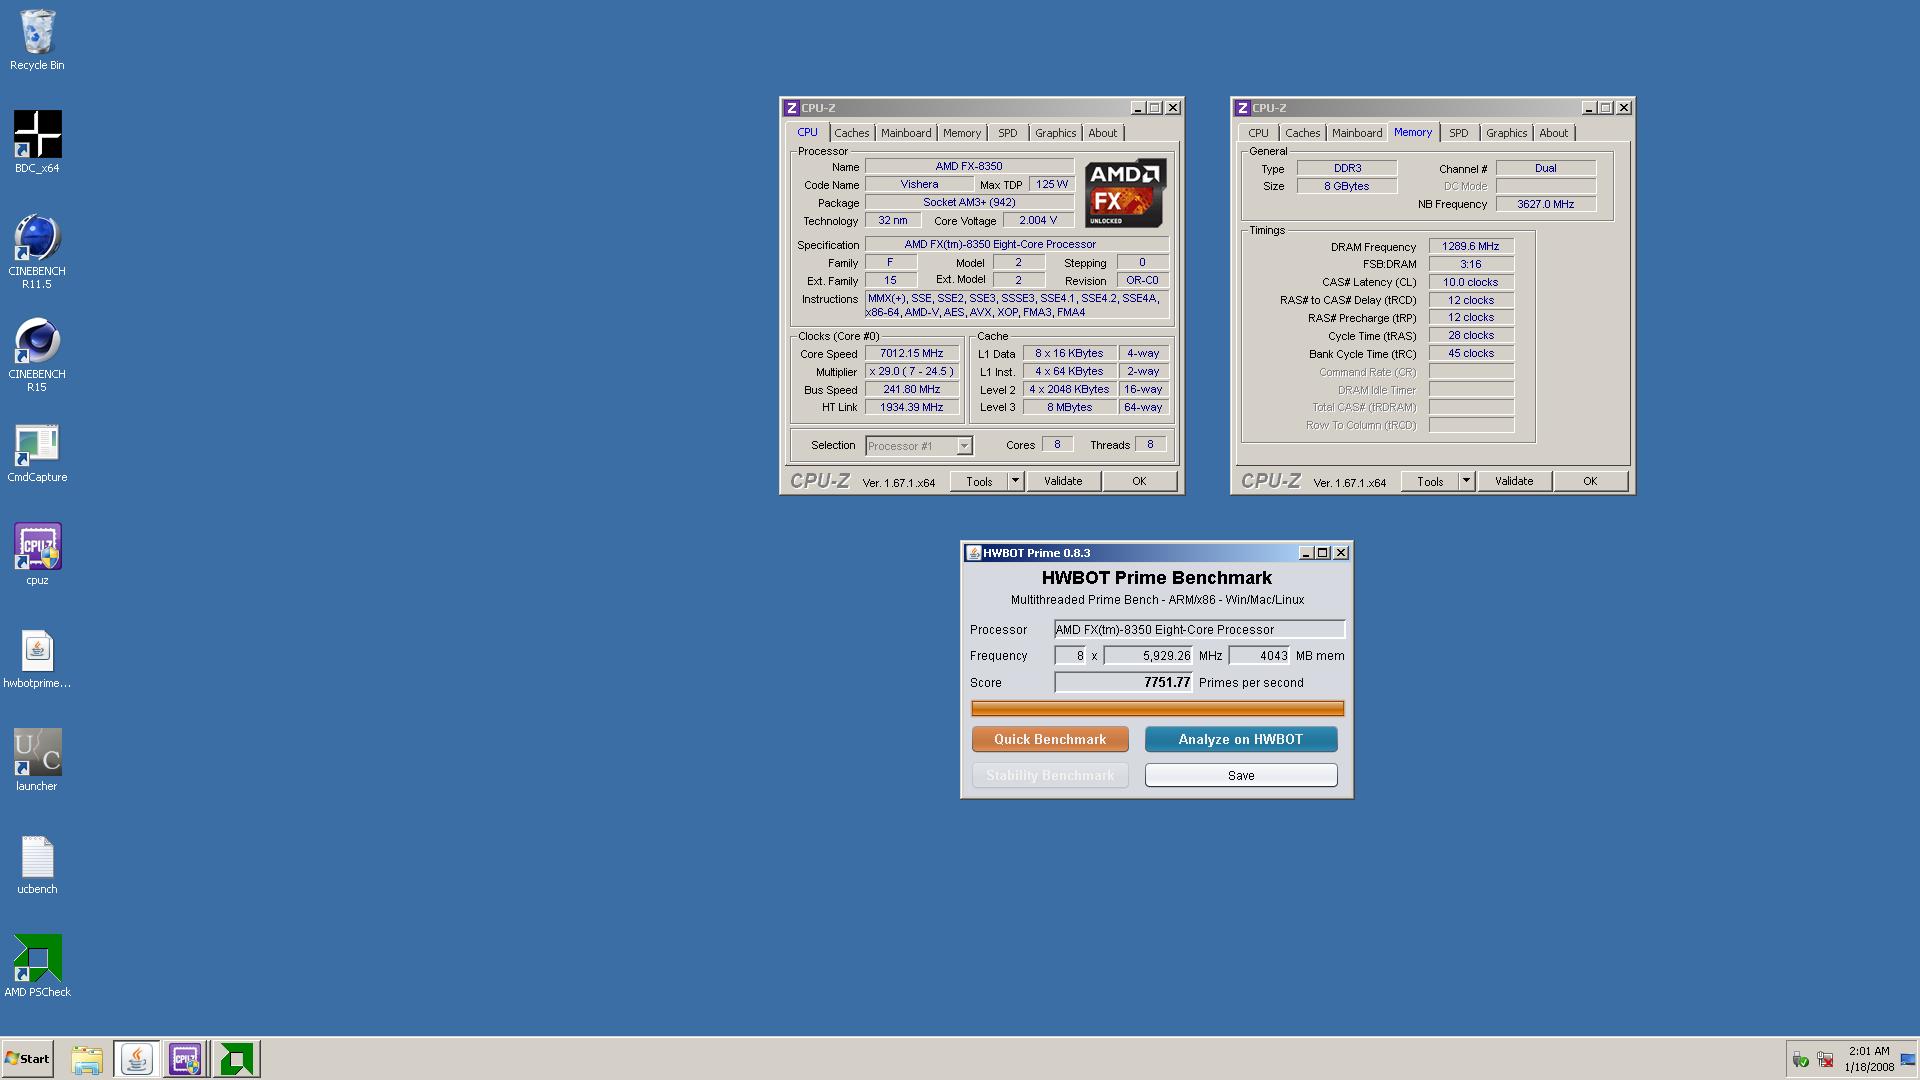
Task: Open the BDC_x64 desktop shortcut
Action: click(37, 142)
